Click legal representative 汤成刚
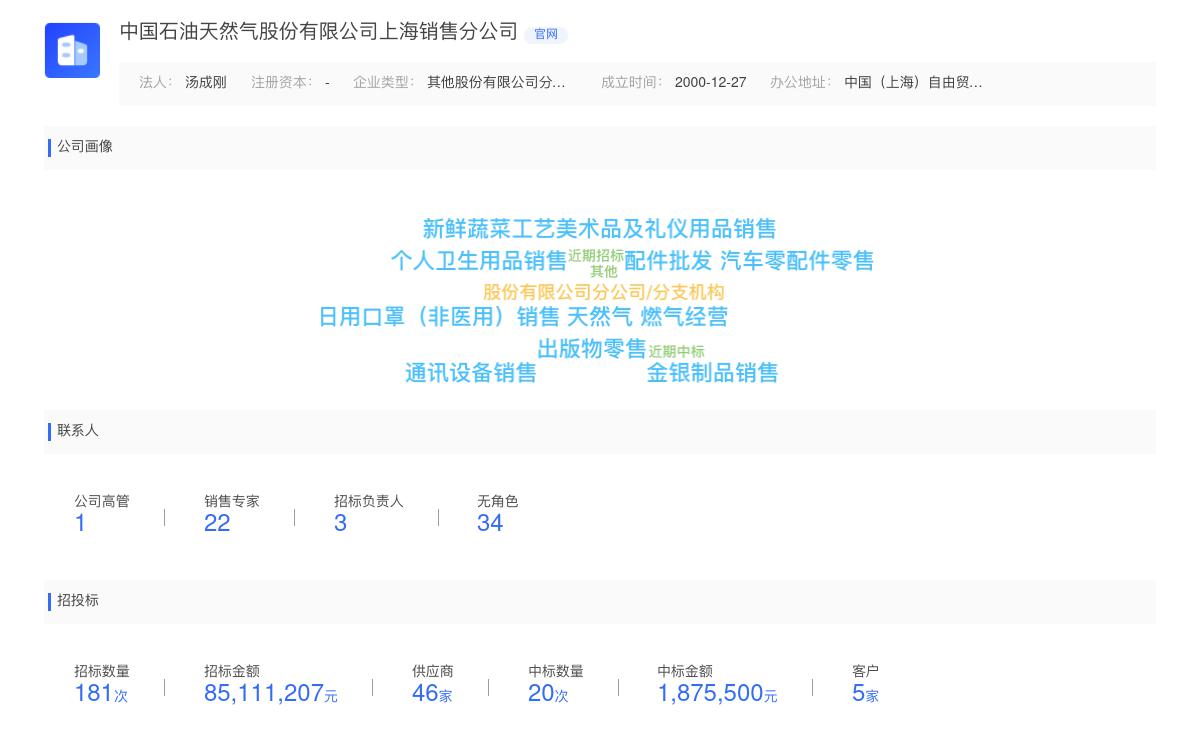1200x752 pixels. [x=205, y=82]
